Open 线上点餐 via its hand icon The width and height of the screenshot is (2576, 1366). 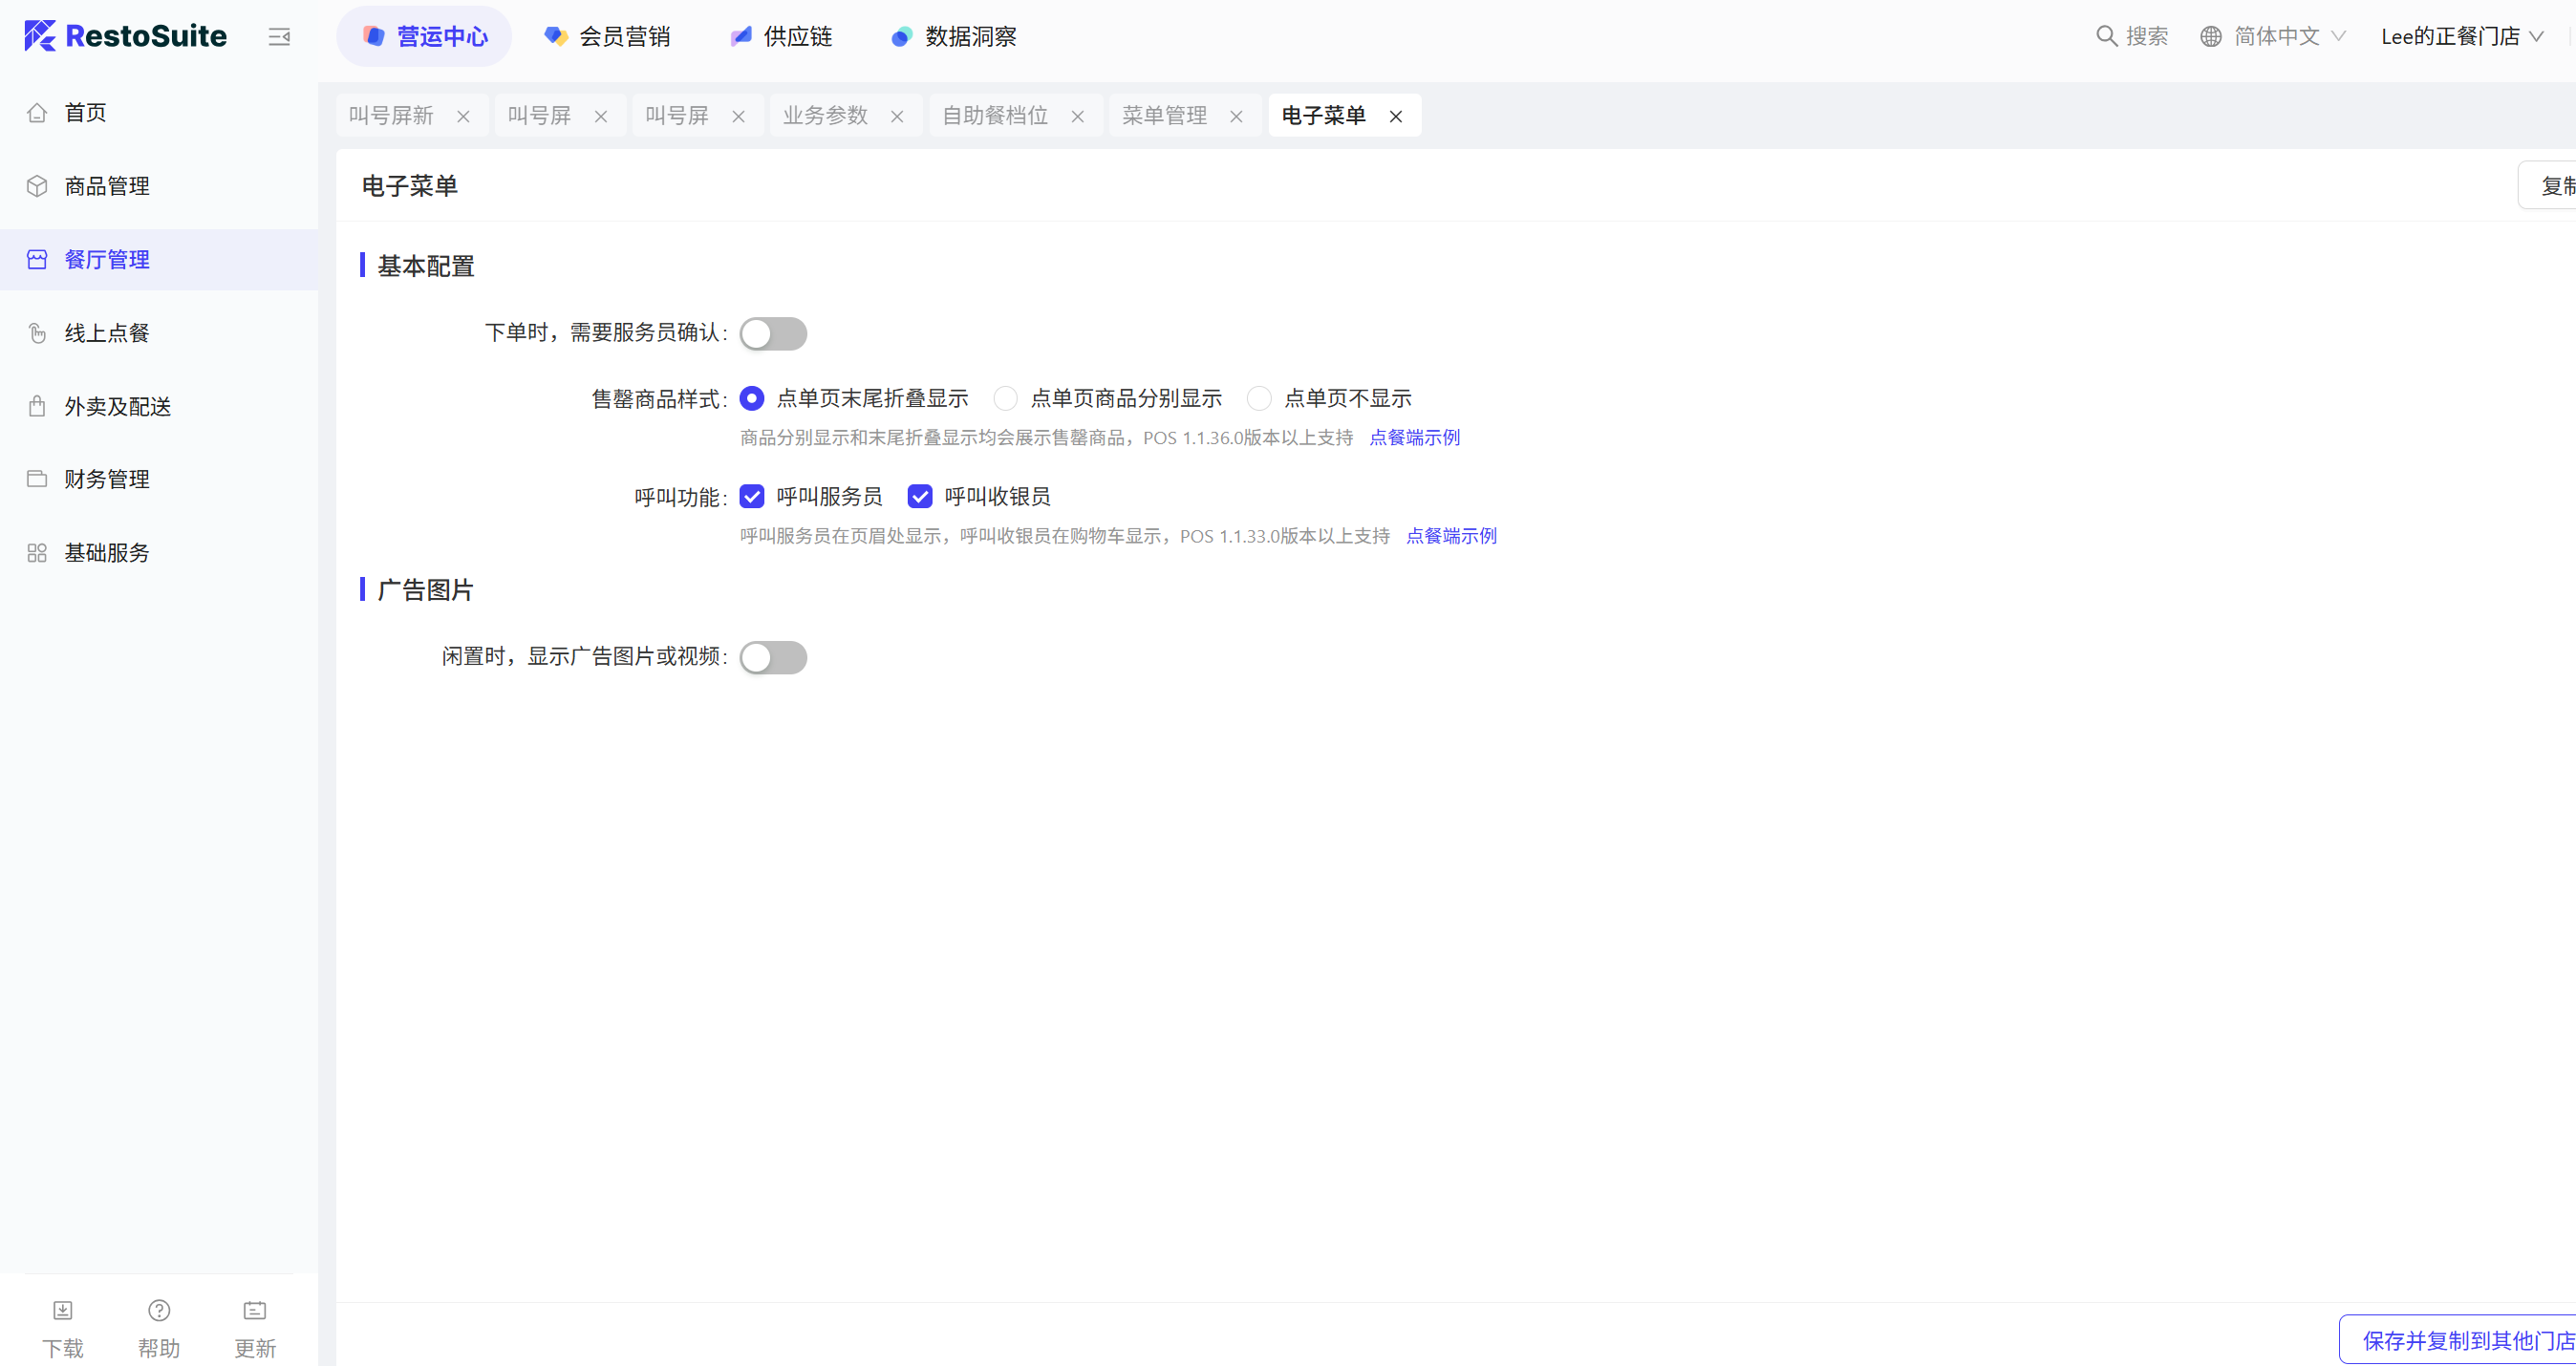point(37,333)
